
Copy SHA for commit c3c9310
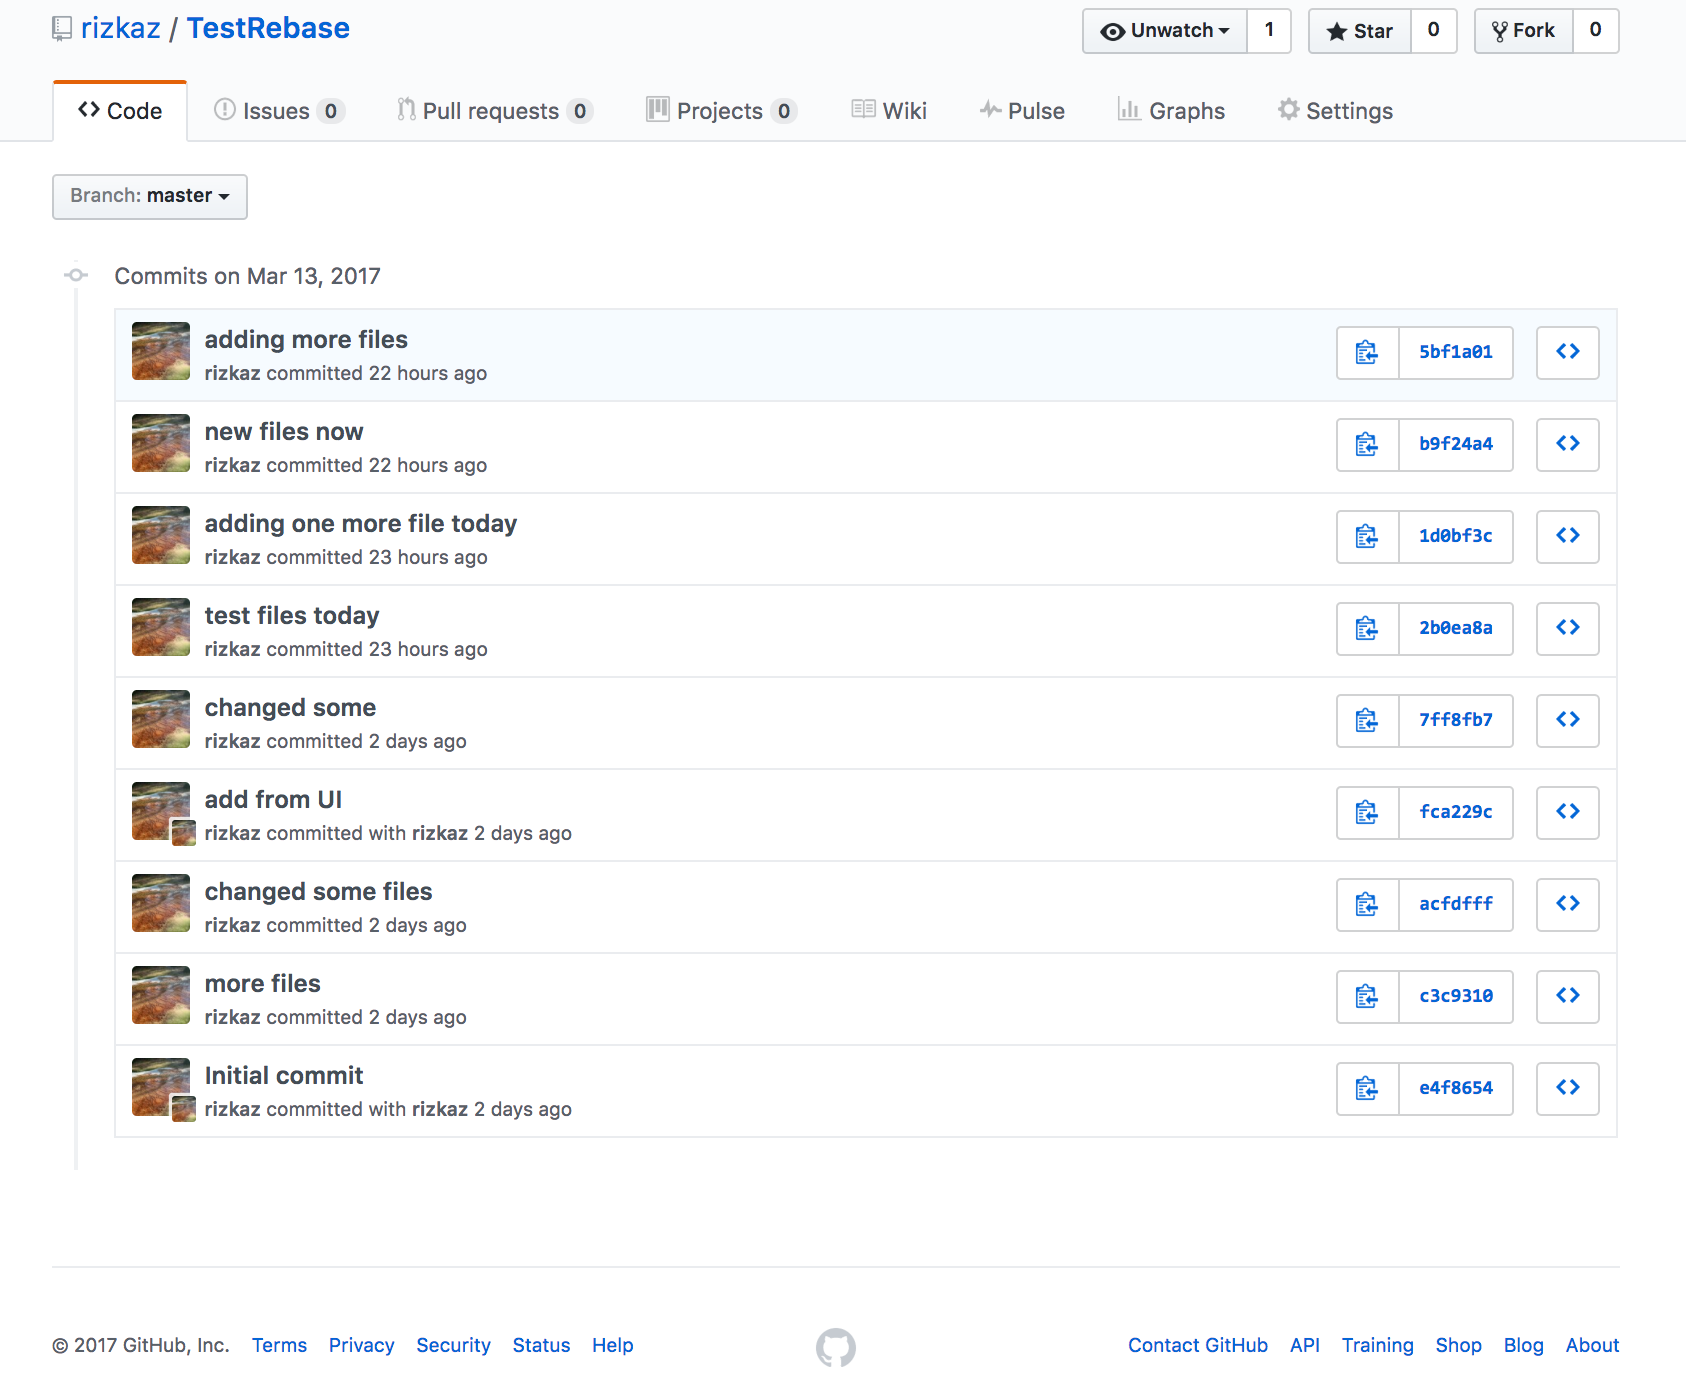point(1367,997)
